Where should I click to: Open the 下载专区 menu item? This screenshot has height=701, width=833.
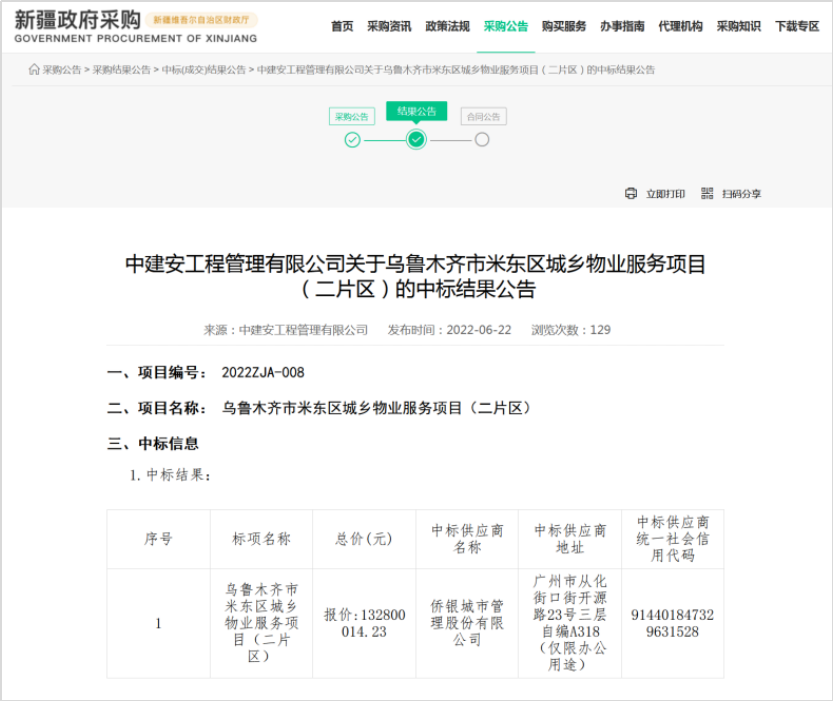[797, 27]
